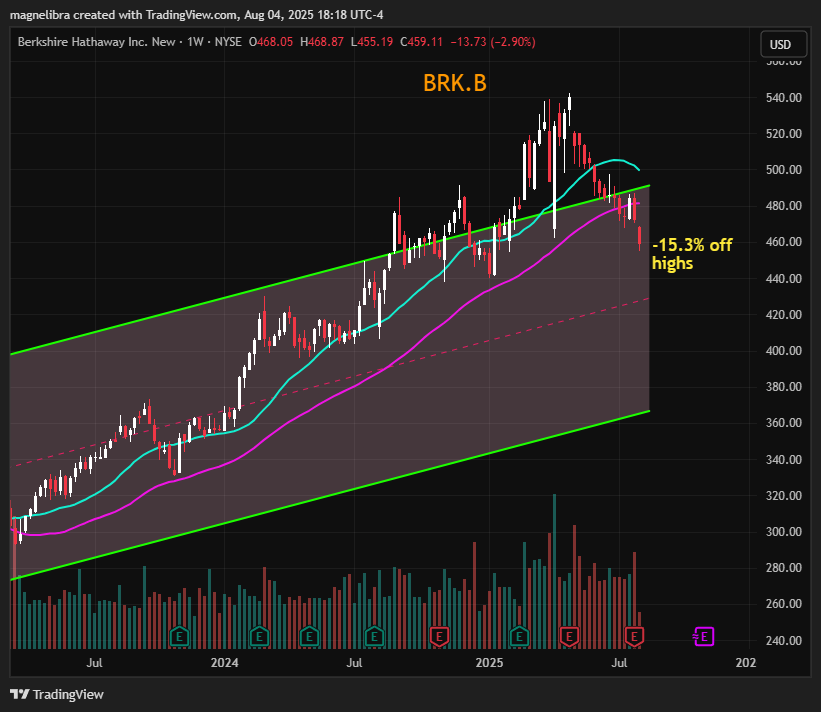
Task: Click the Berkshire Hathaway Inc. New symbol title
Action: pyautogui.click(x=96, y=42)
